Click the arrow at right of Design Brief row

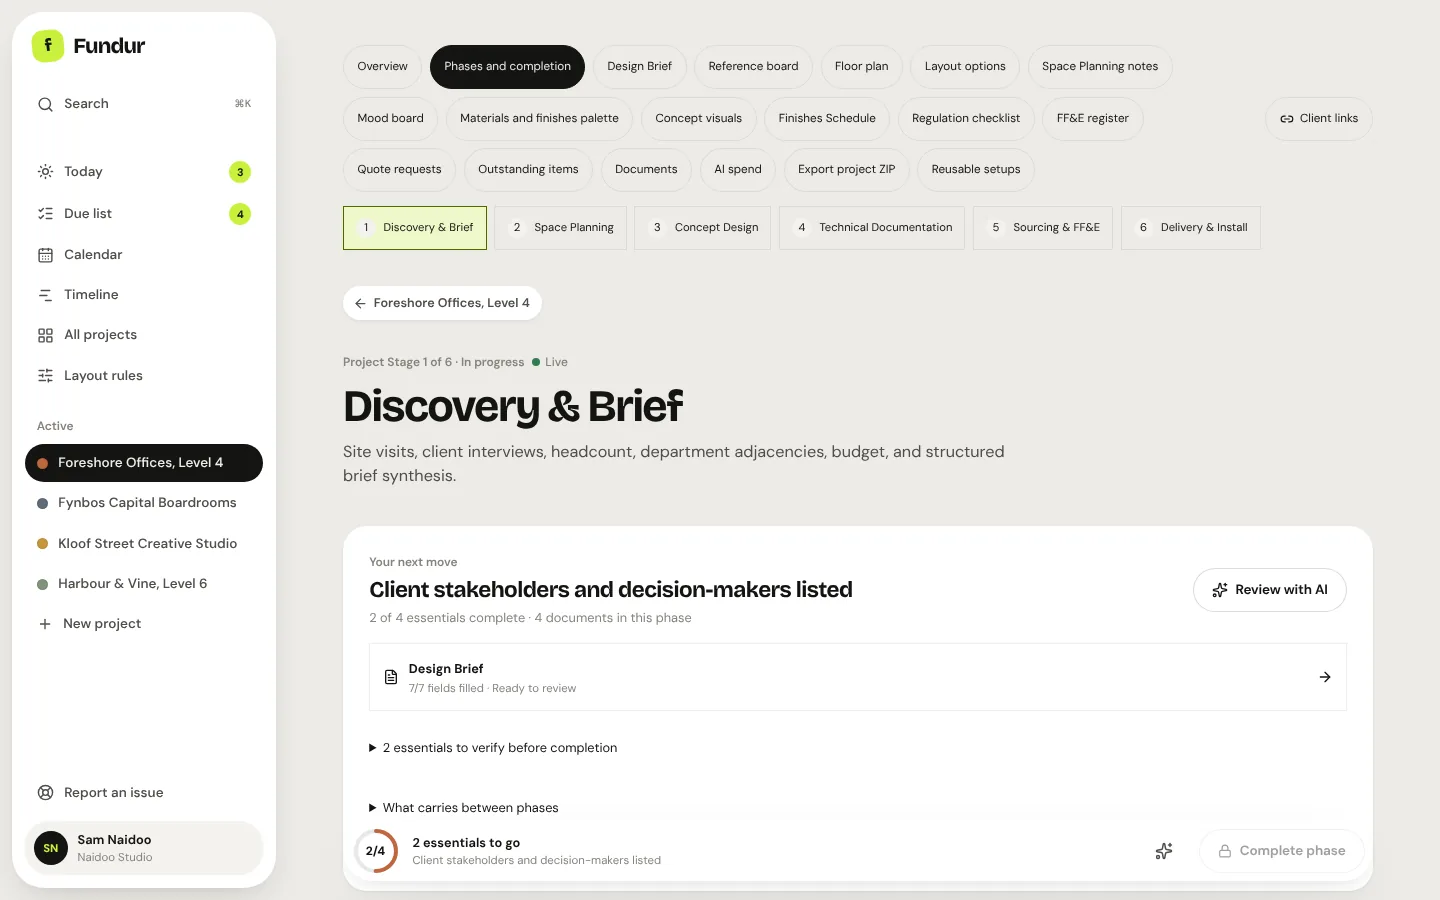(x=1325, y=677)
